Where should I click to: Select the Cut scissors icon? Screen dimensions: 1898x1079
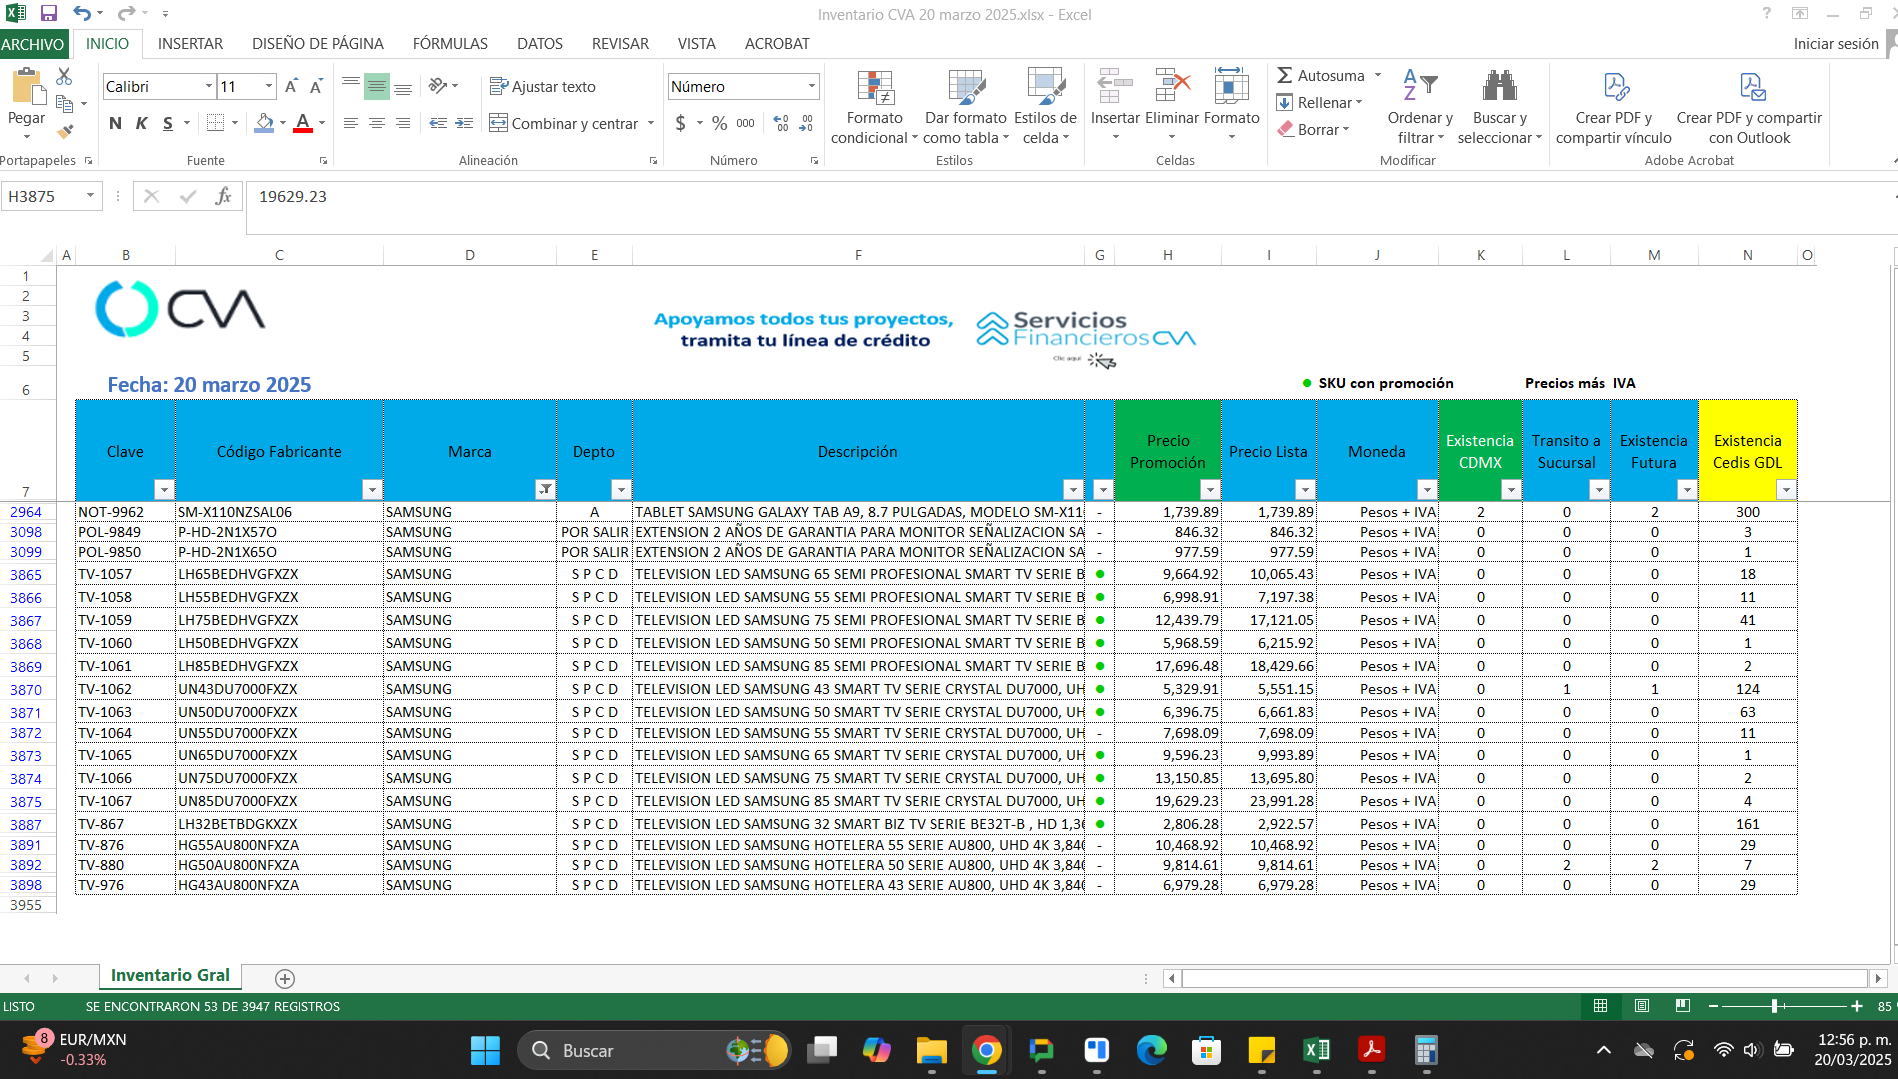click(x=64, y=77)
